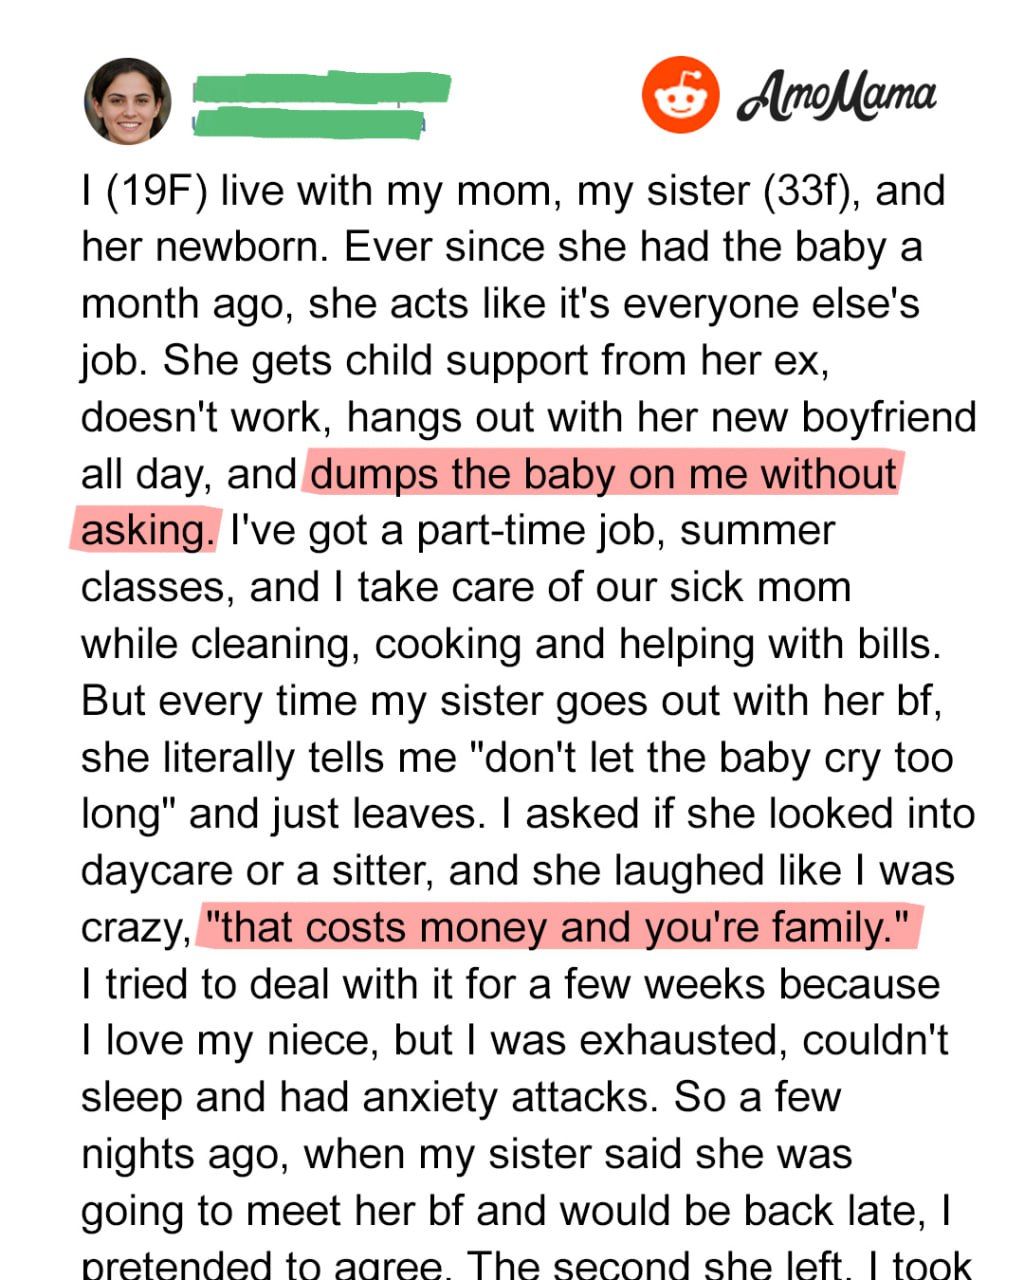This screenshot has height=1280, width=1024.
Task: Click the AmoMama logo
Action: (836, 97)
